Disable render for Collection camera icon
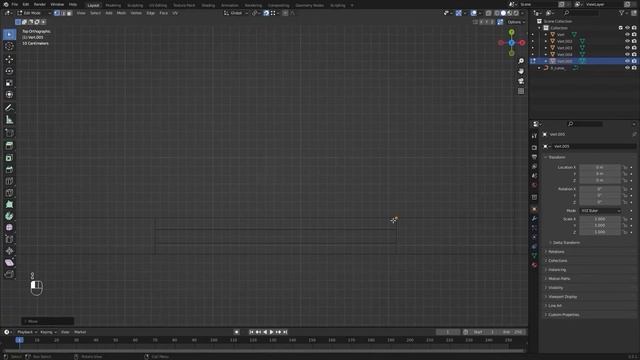The width and height of the screenshot is (640, 360). point(634,28)
